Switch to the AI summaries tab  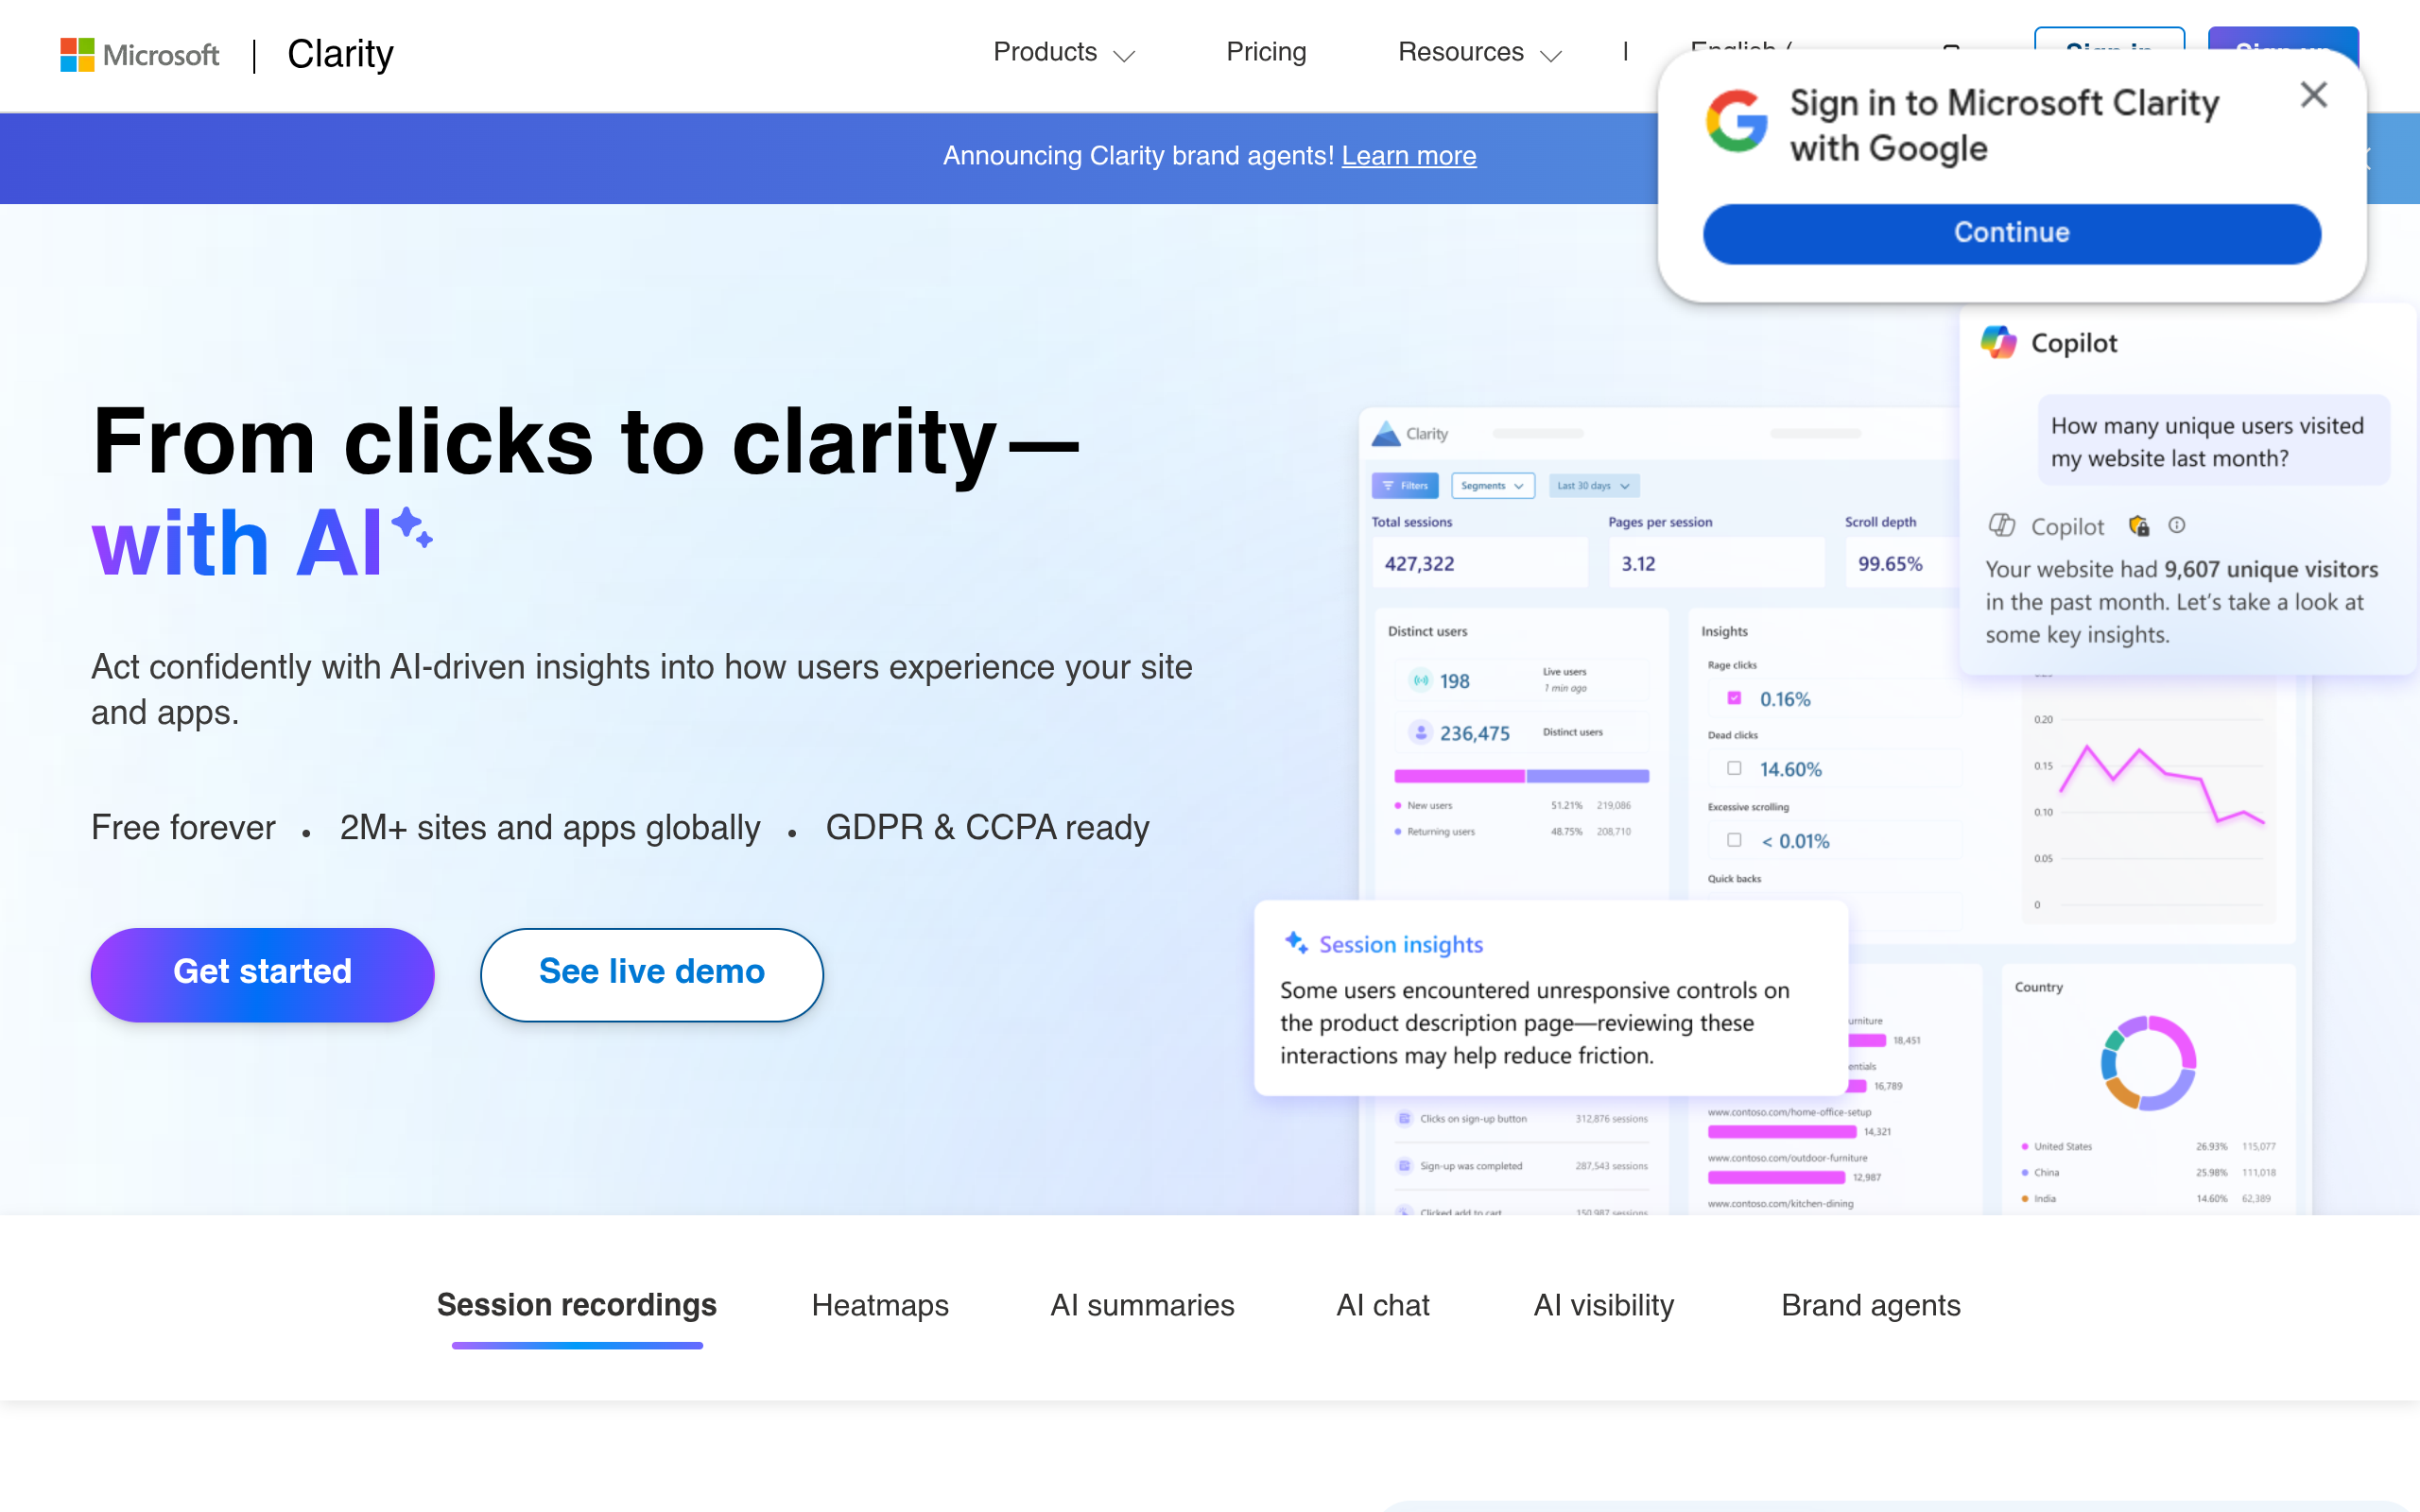click(1142, 1305)
